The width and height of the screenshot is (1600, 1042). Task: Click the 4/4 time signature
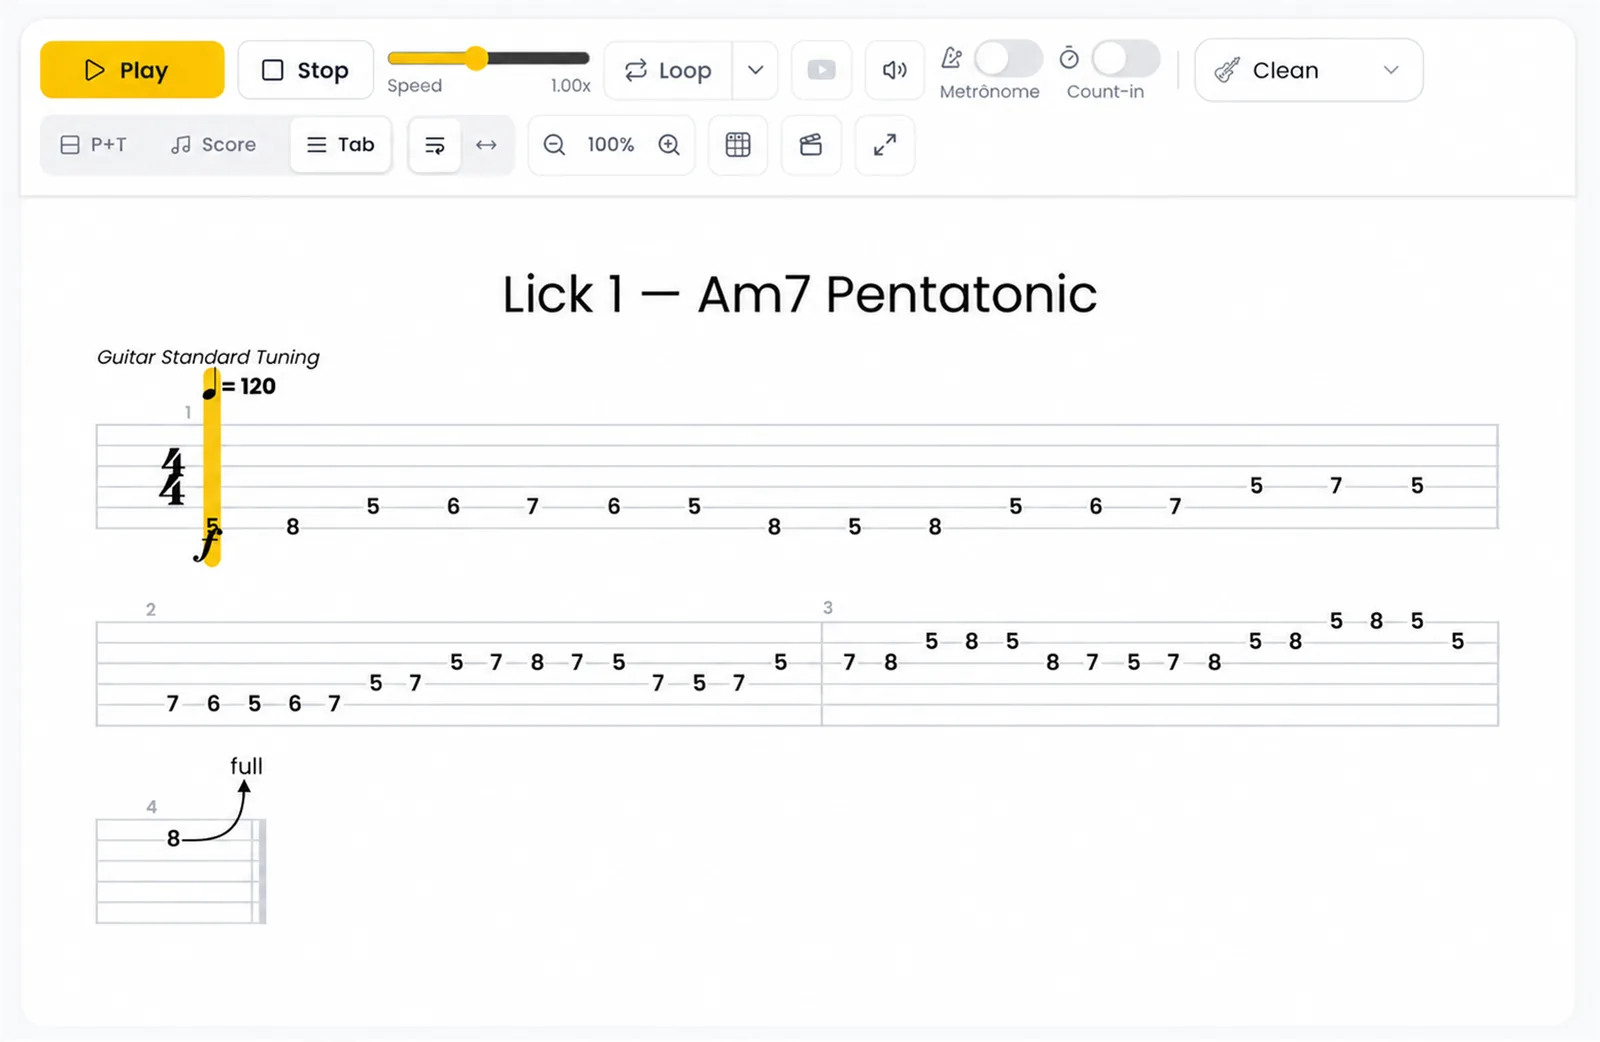[x=173, y=476]
